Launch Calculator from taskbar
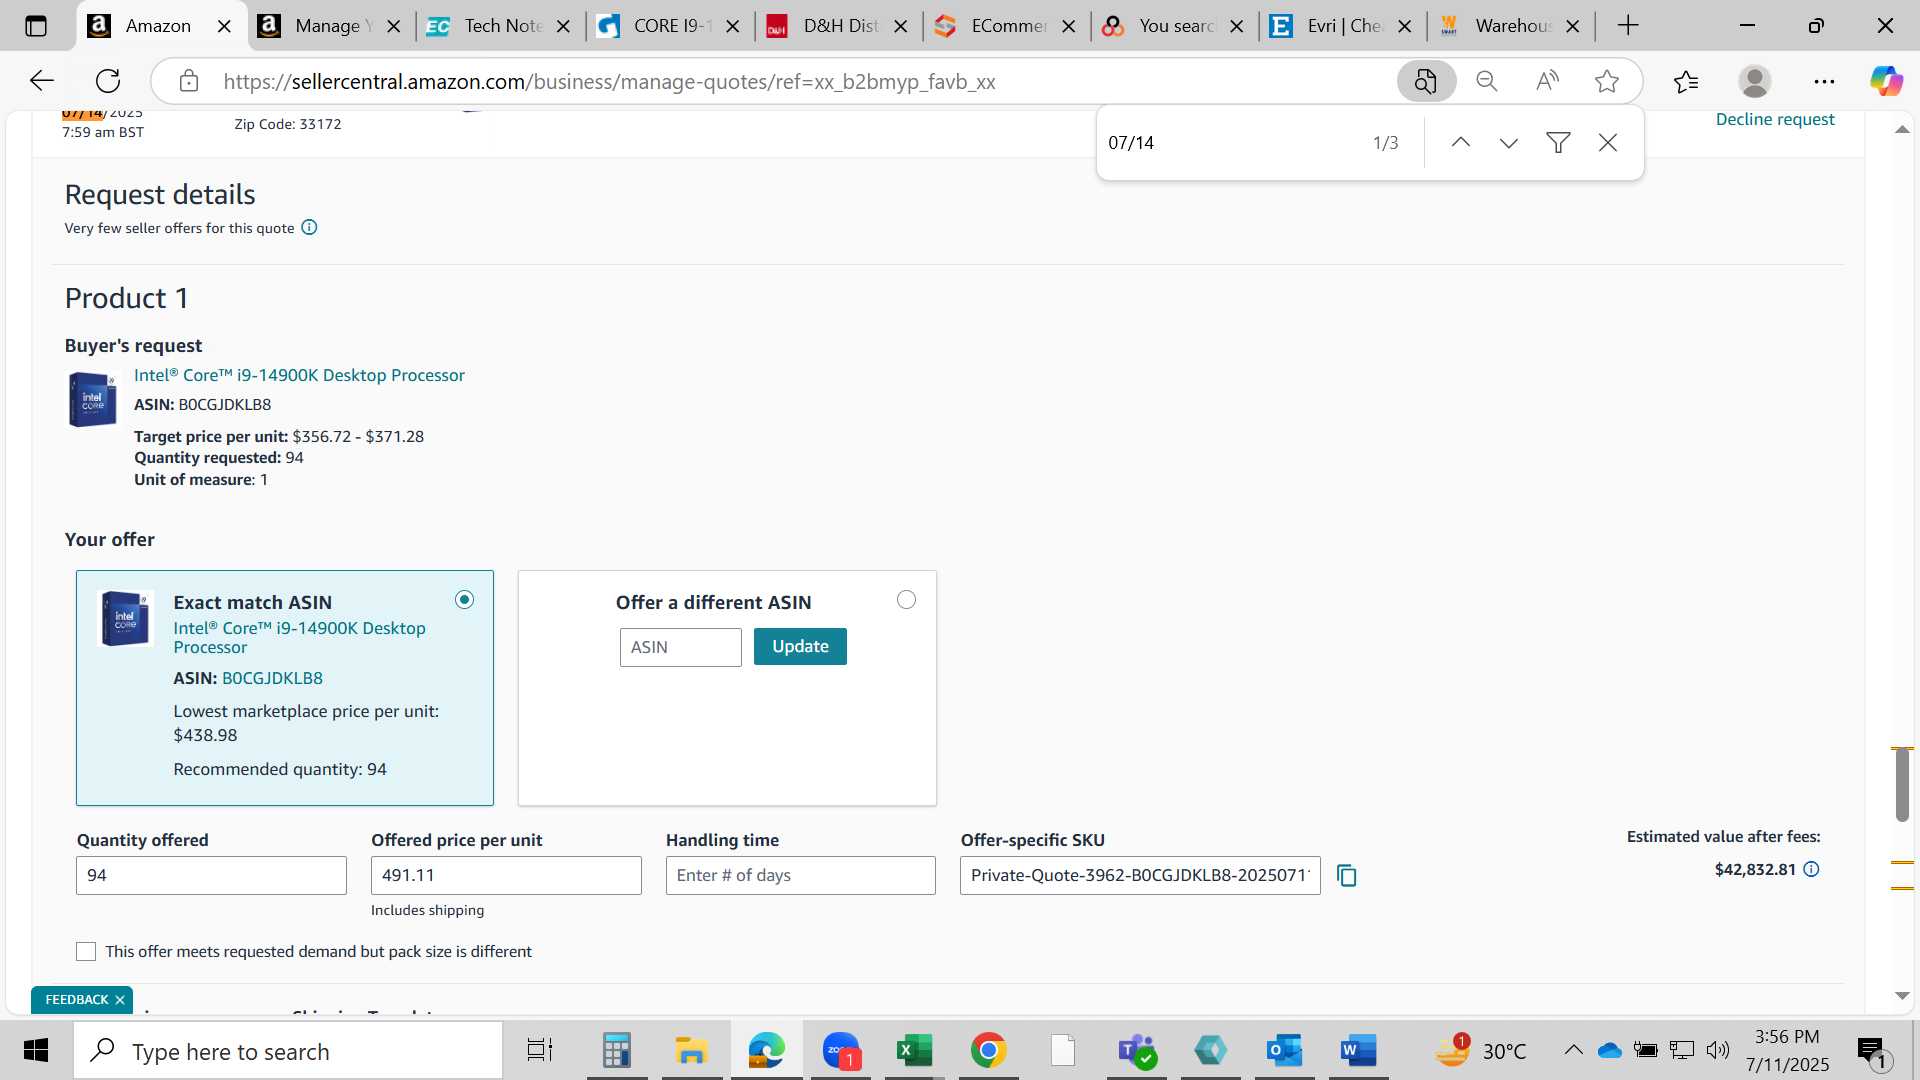The image size is (1920, 1080). coord(616,1051)
